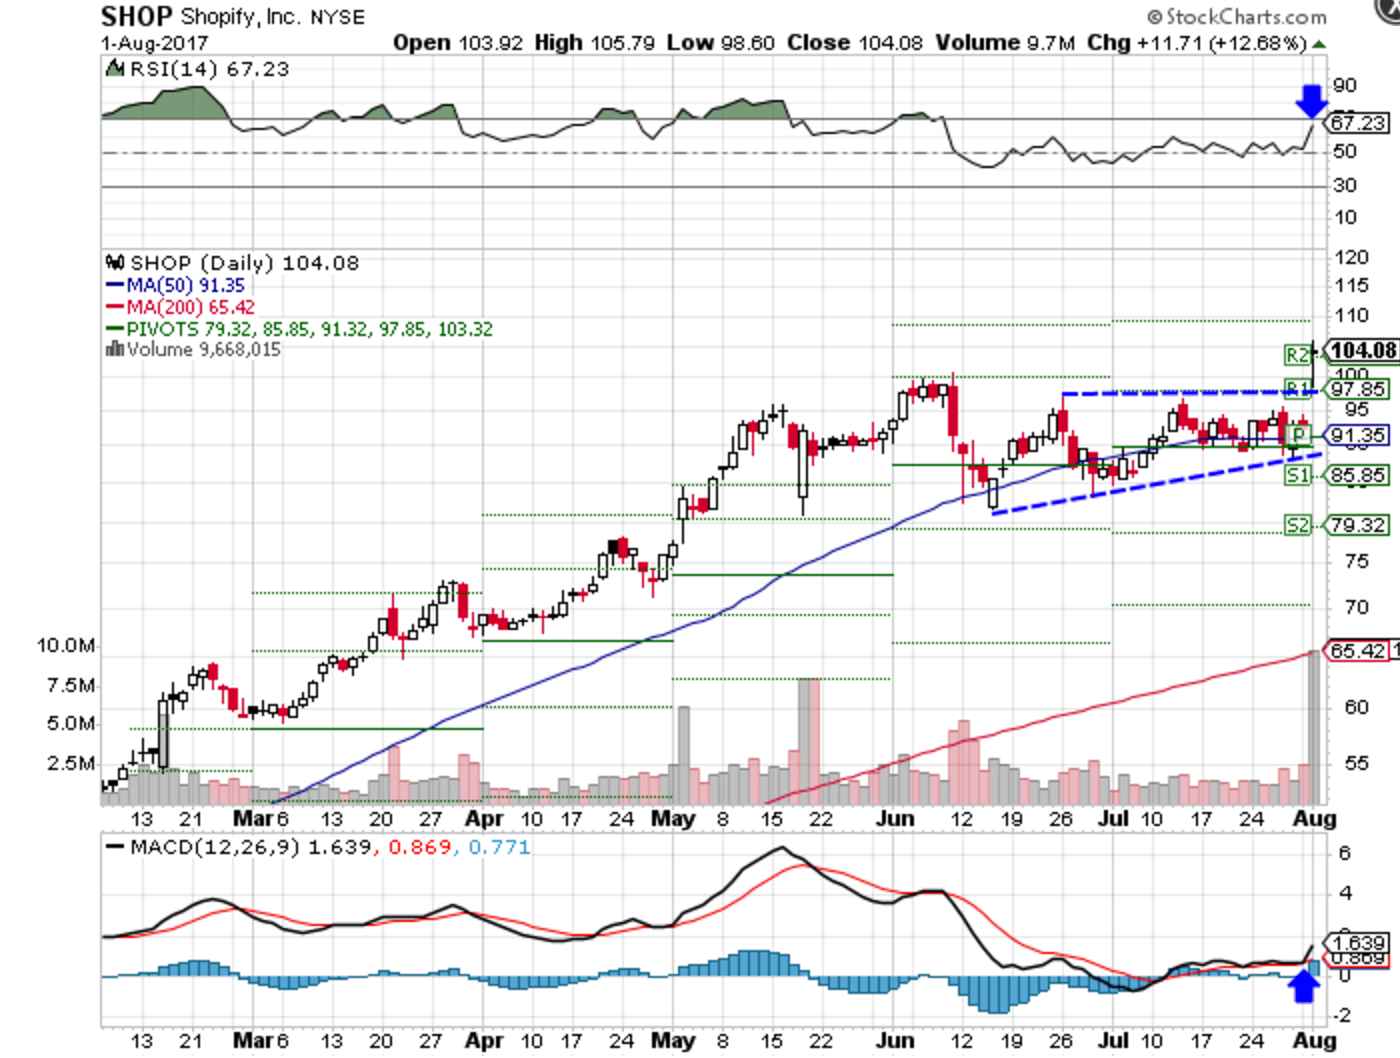
Task: Click the tall 1-Aug volume bar
Action: coord(1314,727)
